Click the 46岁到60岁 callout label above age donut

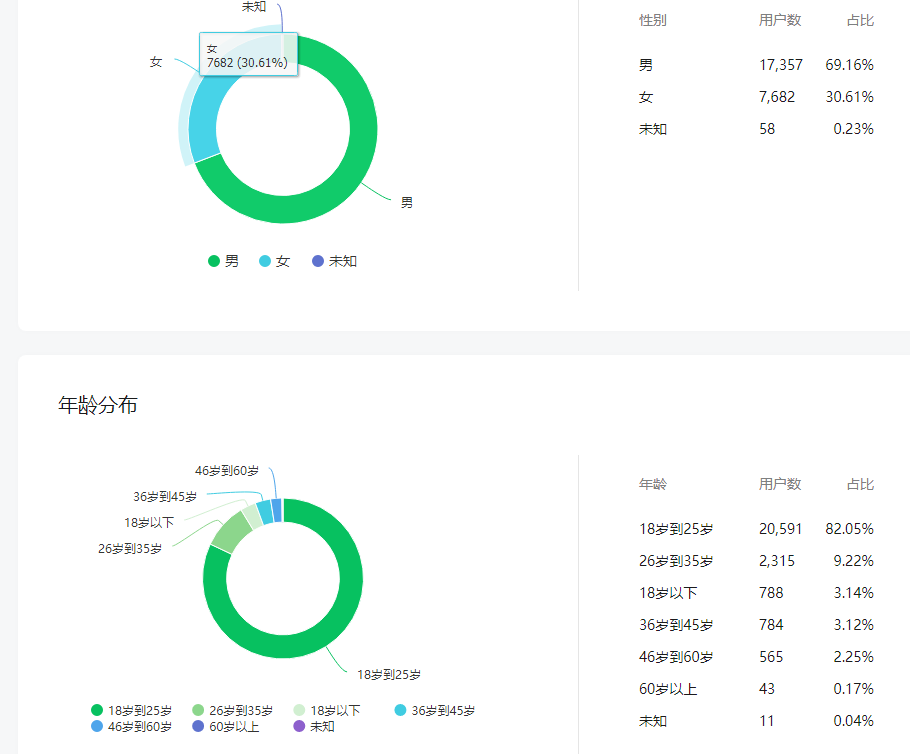click(x=227, y=471)
